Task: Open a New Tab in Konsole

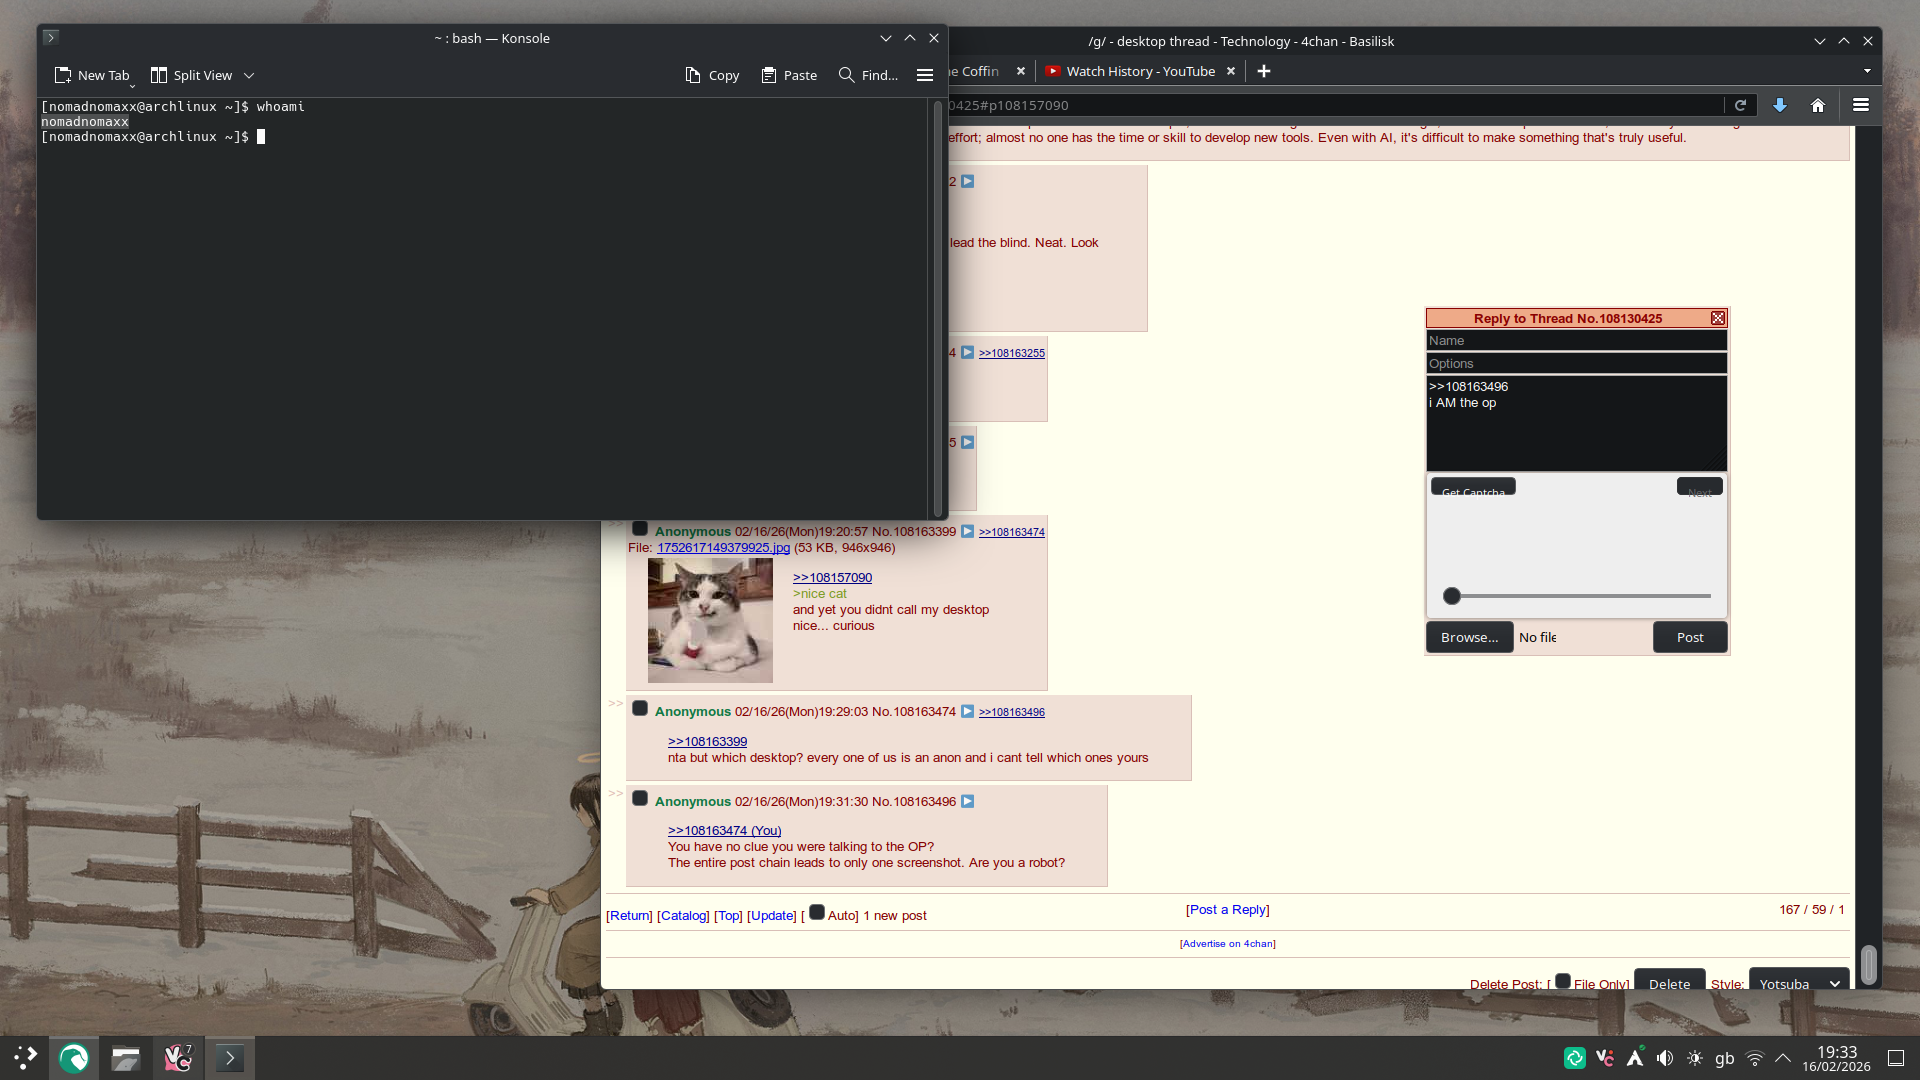Action: click(x=92, y=75)
